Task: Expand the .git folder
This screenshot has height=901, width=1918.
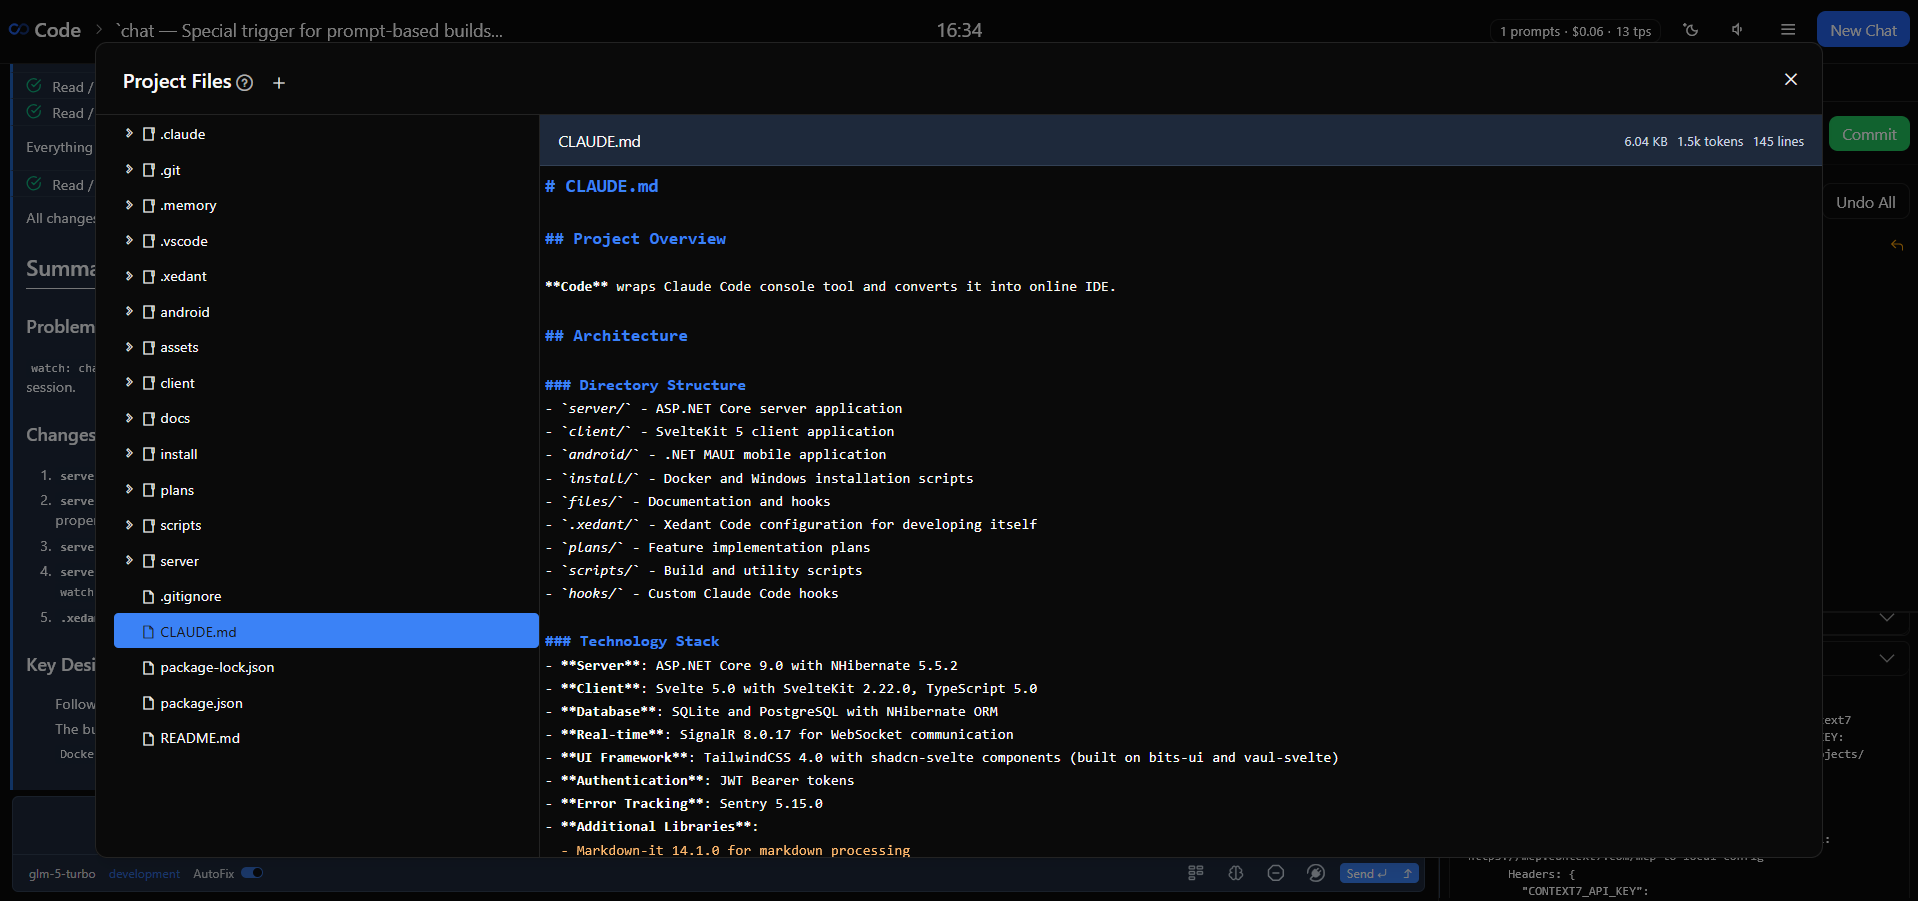Action: pos(129,169)
